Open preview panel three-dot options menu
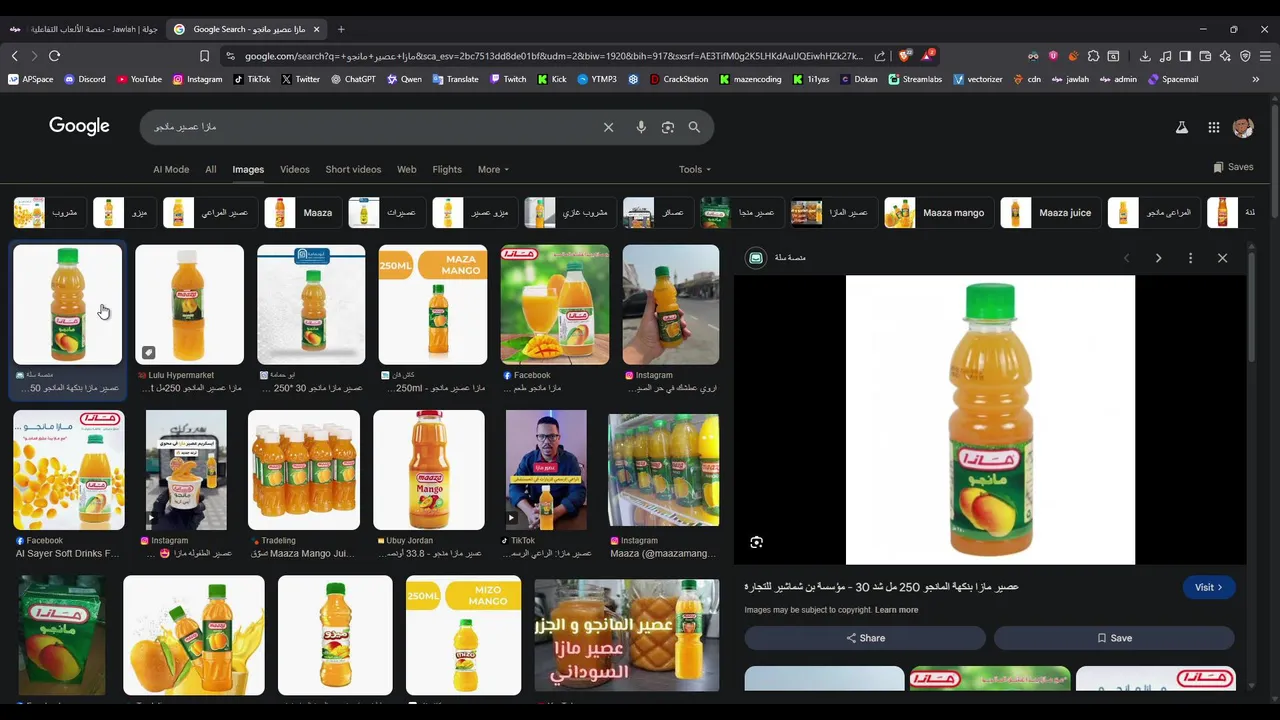 (1190, 258)
